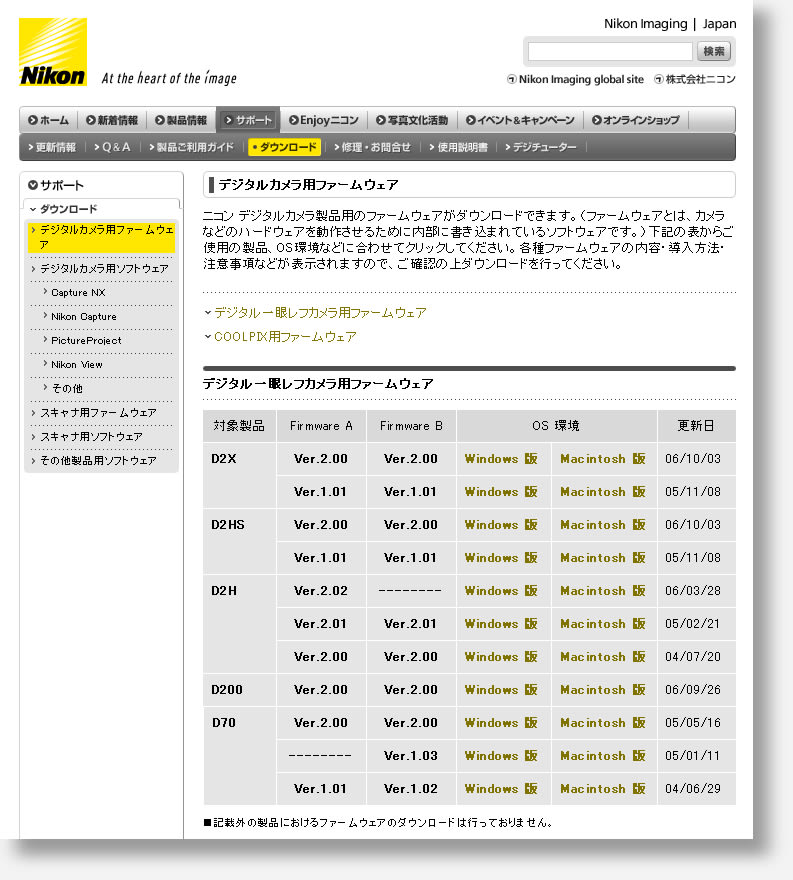Select the 新着情報 menu tab
Screen dimensions: 793x880
coord(112,120)
